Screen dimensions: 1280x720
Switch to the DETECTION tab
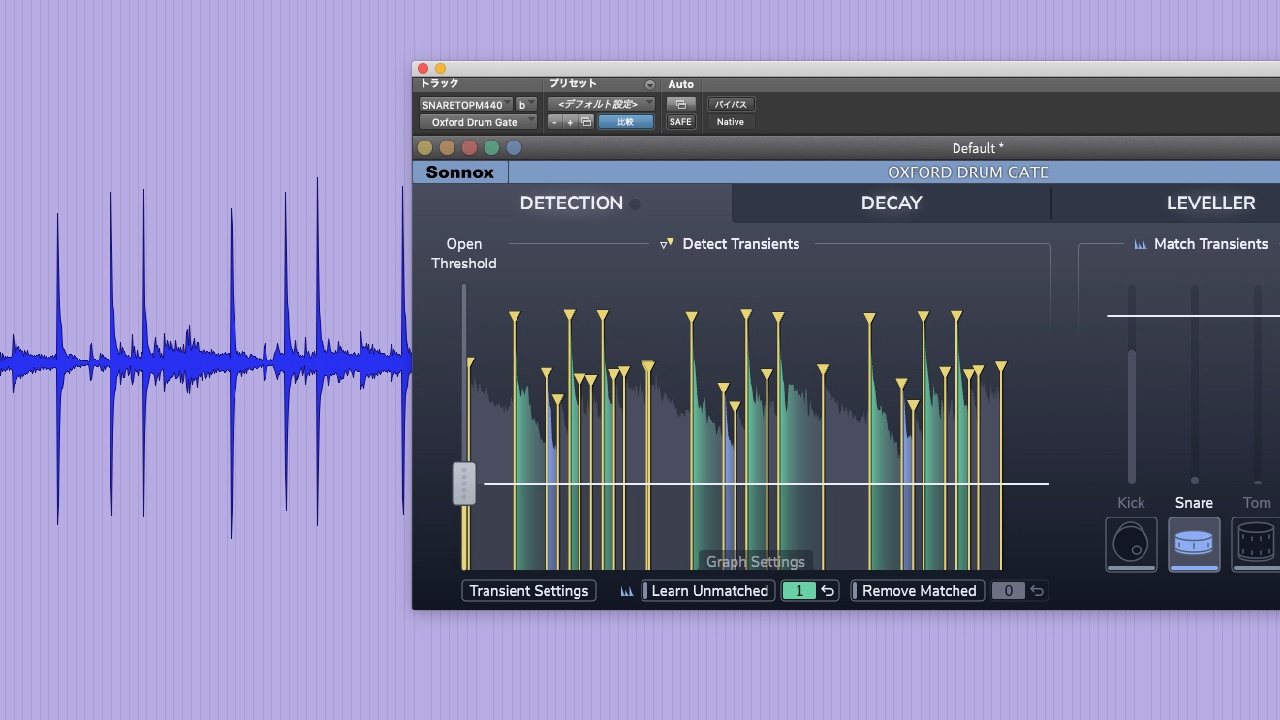click(571, 203)
